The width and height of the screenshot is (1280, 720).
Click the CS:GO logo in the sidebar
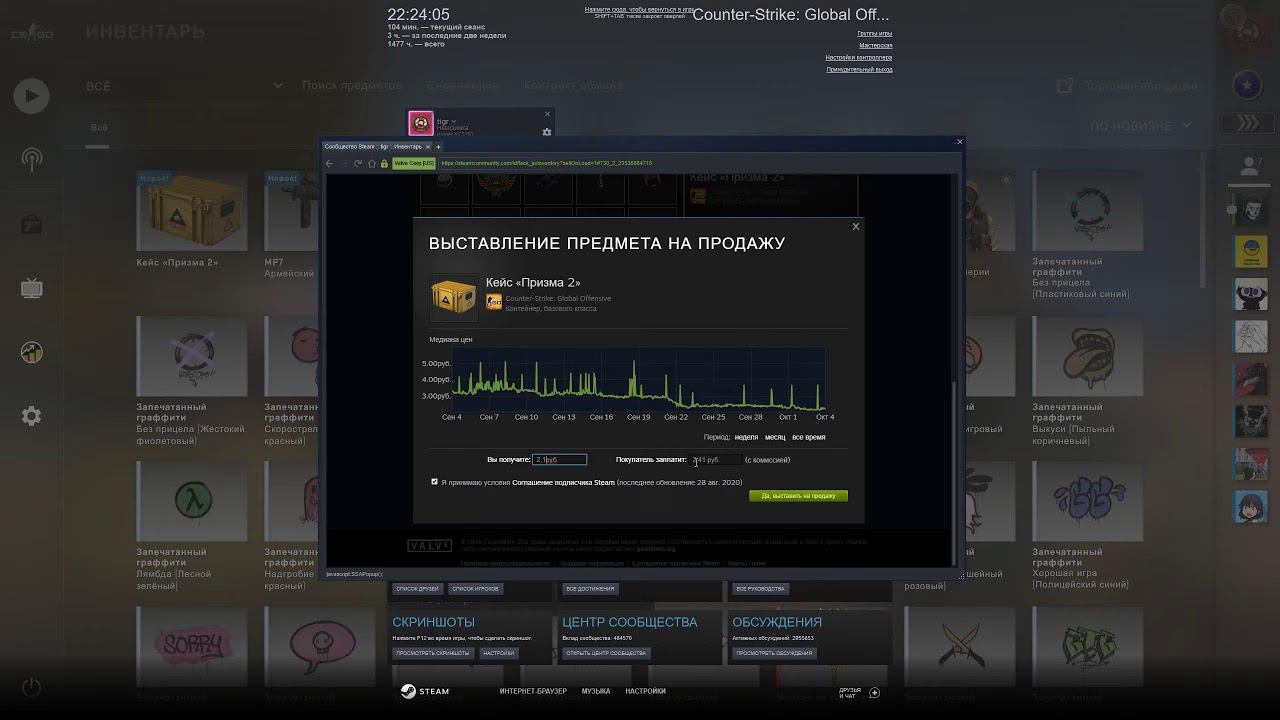point(31,33)
